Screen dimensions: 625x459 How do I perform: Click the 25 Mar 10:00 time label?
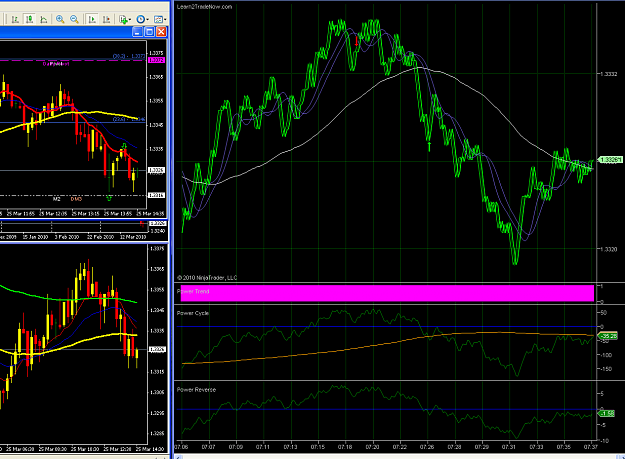[x=85, y=449]
